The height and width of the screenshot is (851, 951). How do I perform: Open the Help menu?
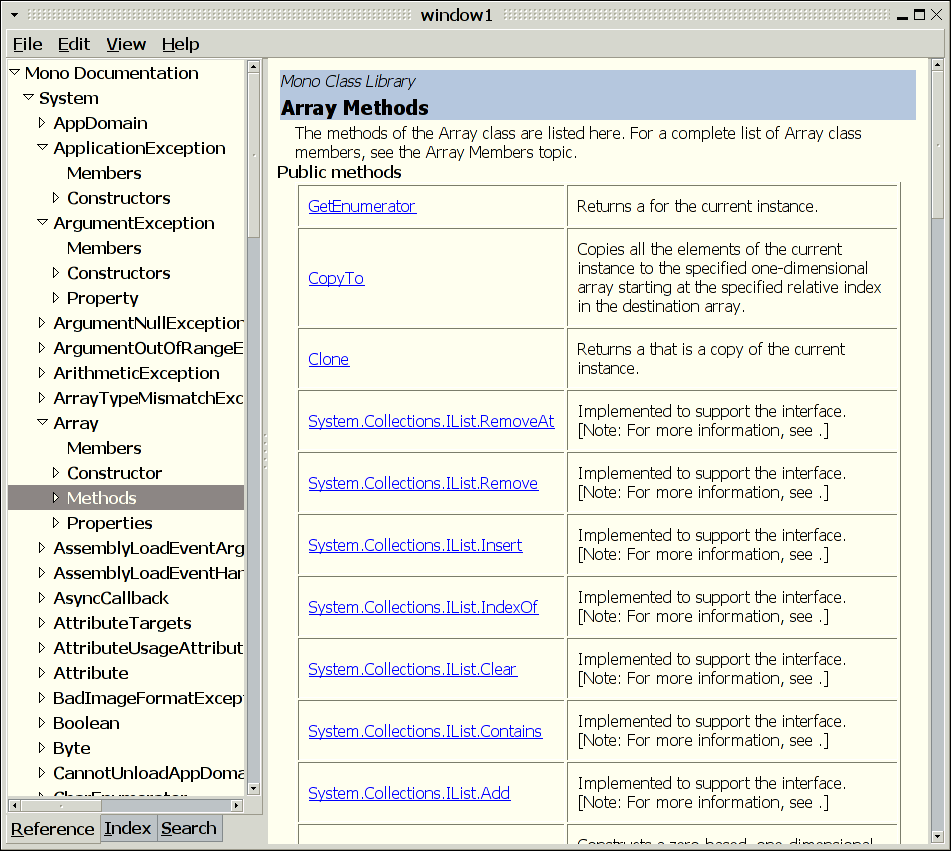click(x=180, y=44)
